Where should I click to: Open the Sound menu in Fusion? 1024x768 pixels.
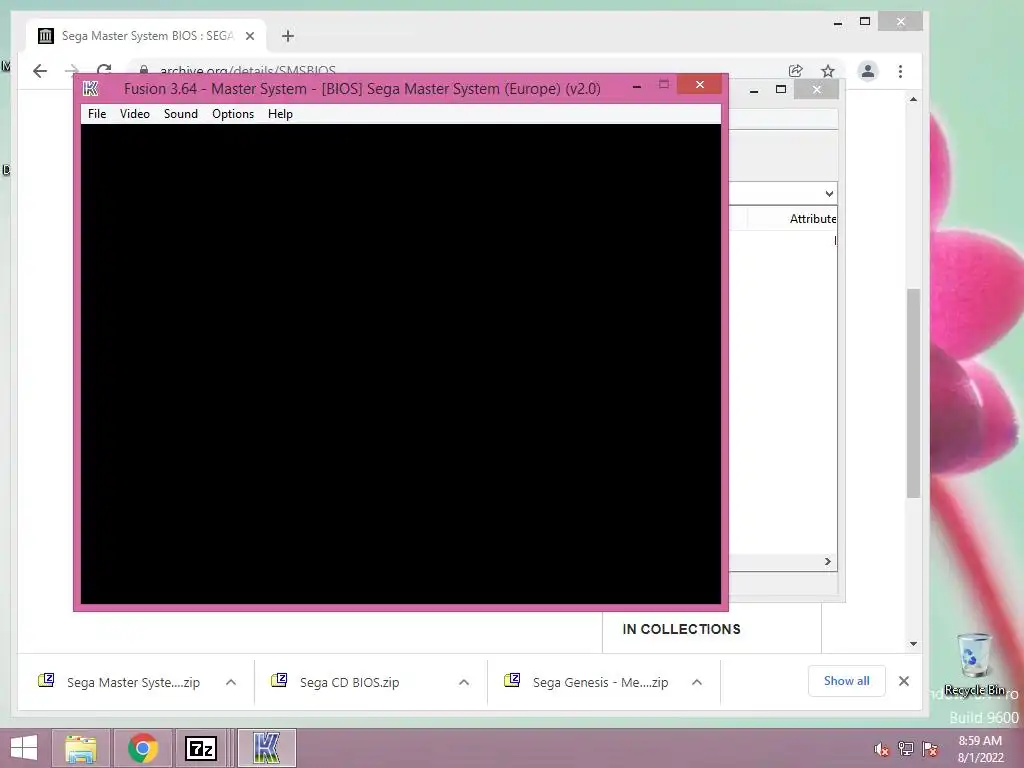(x=180, y=114)
